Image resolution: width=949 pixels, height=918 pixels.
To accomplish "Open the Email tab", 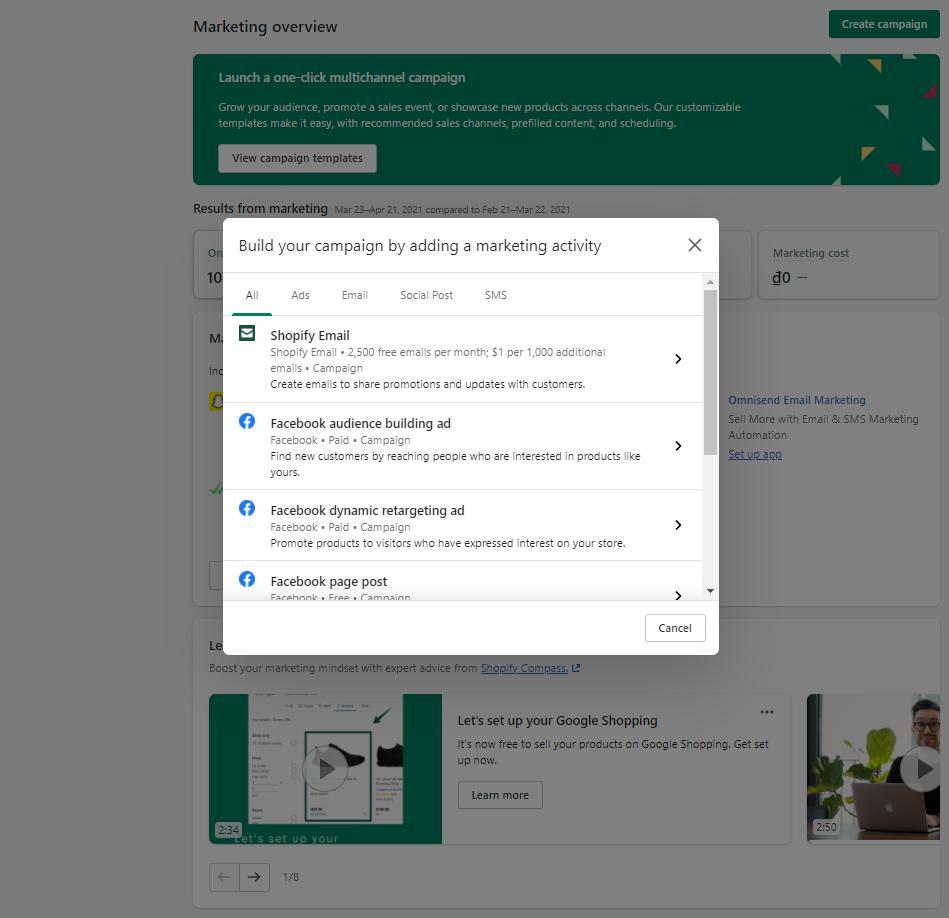I will 355,295.
